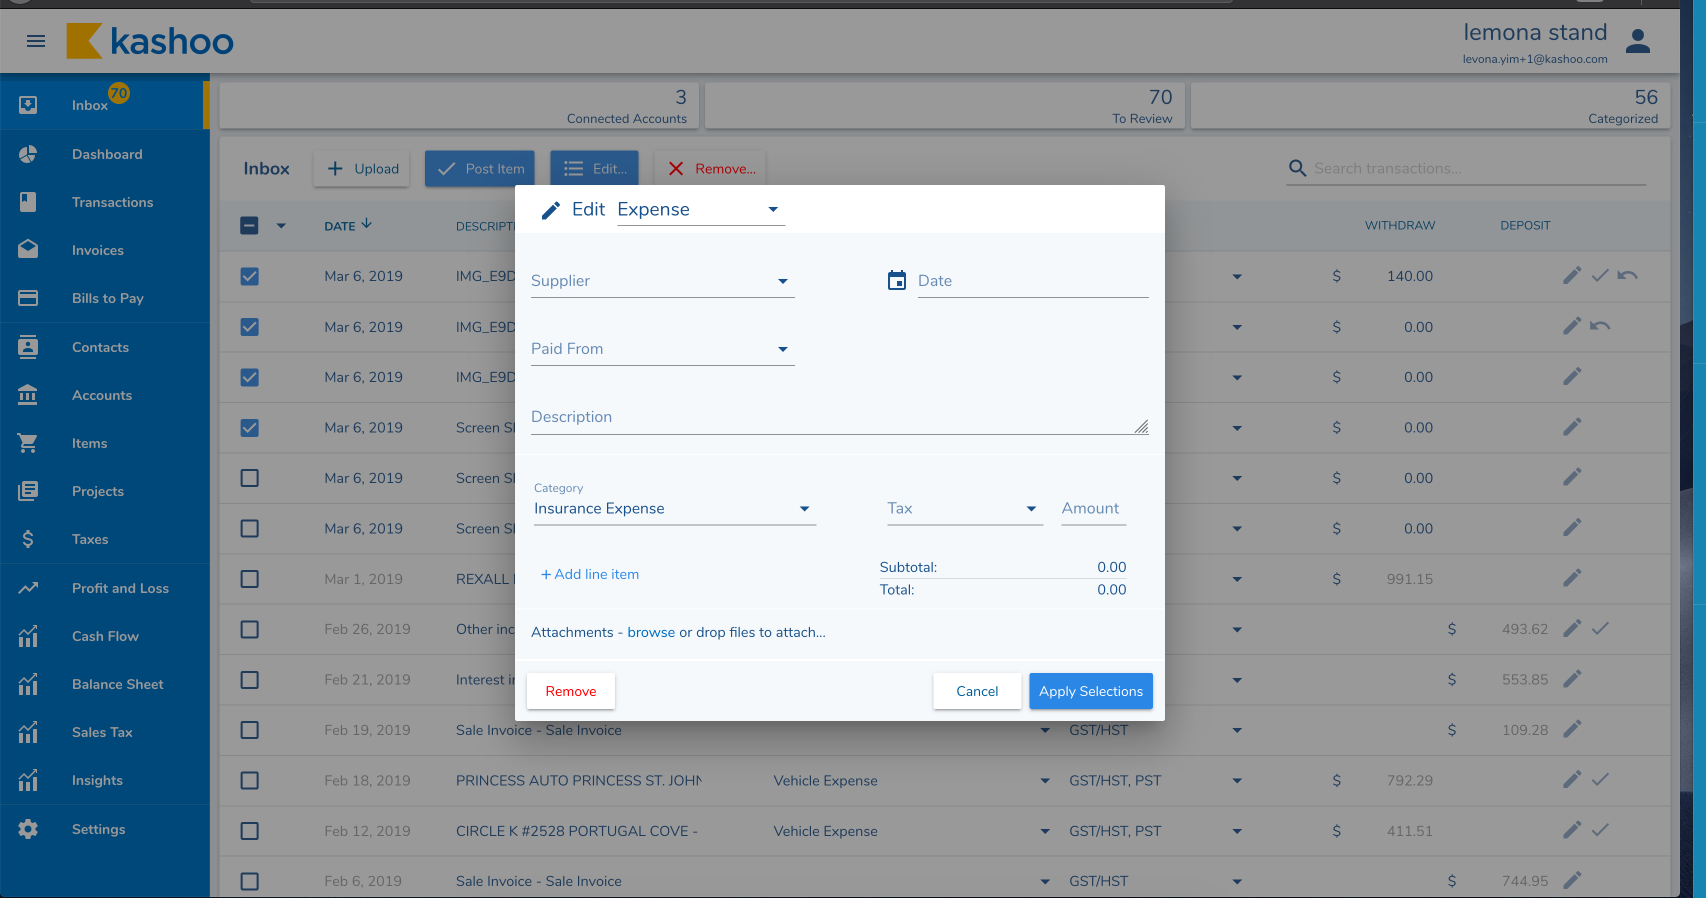Click the Add line item link

point(590,574)
